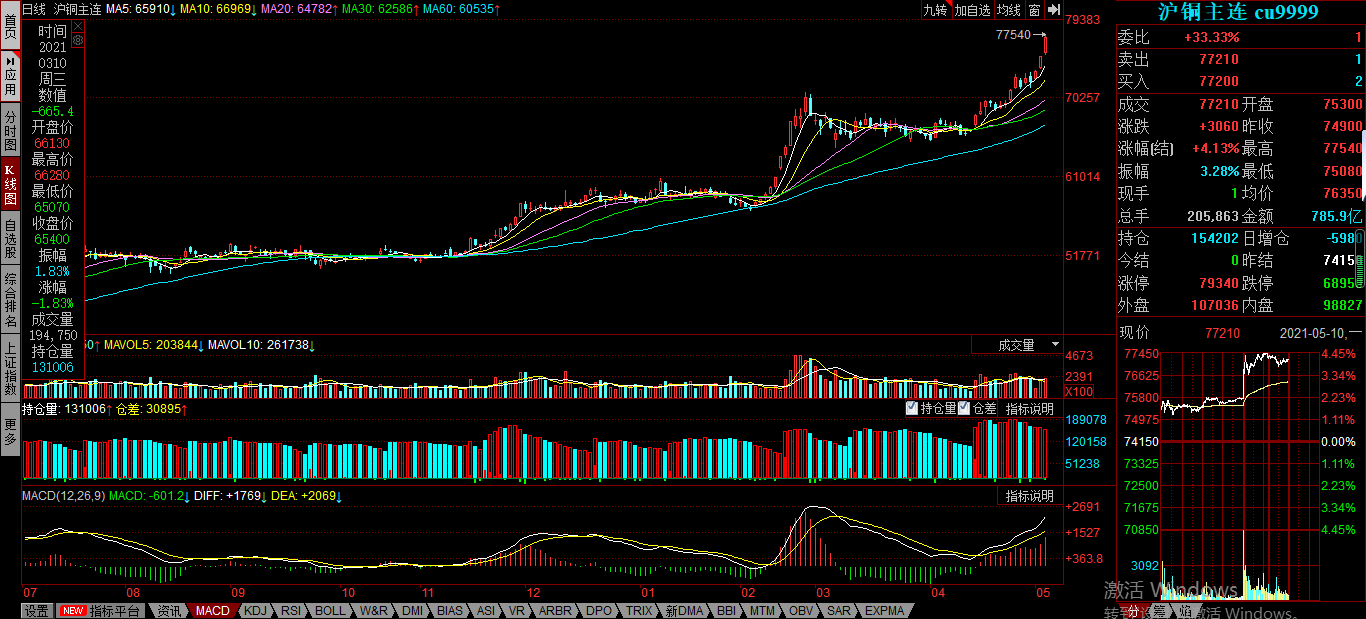Click the MA5: 65910 value

pyautogui.click(x=141, y=9)
